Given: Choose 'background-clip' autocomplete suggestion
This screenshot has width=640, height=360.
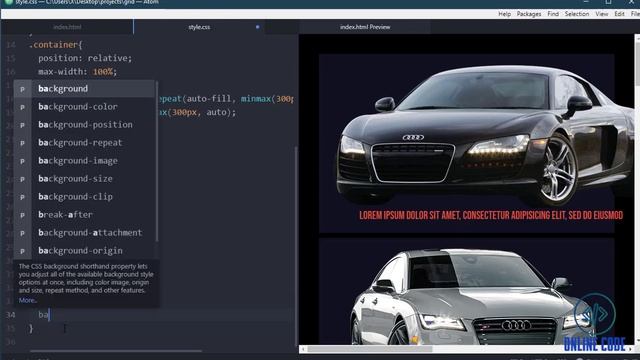Looking at the screenshot, I should (x=84, y=196).
